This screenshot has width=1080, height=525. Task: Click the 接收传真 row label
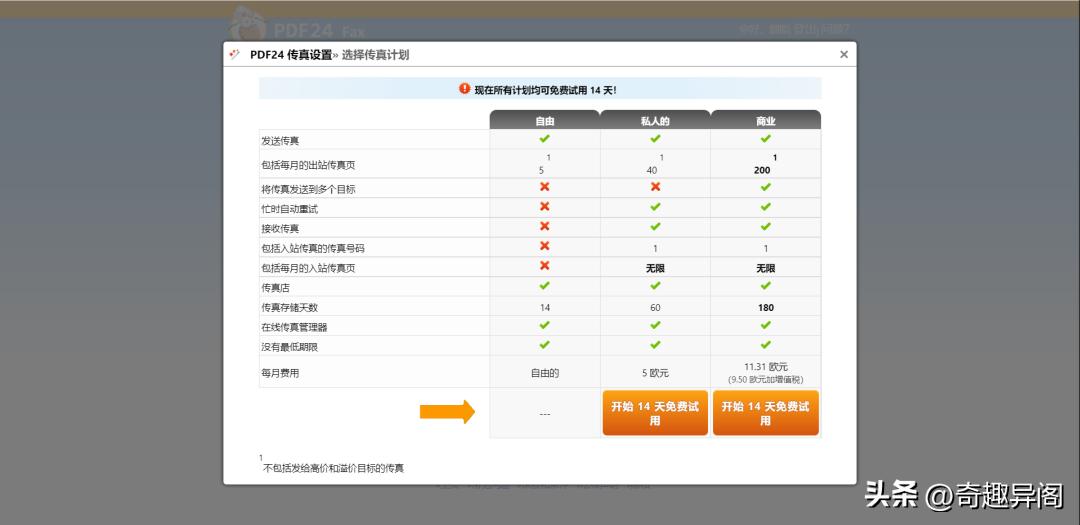coord(280,228)
